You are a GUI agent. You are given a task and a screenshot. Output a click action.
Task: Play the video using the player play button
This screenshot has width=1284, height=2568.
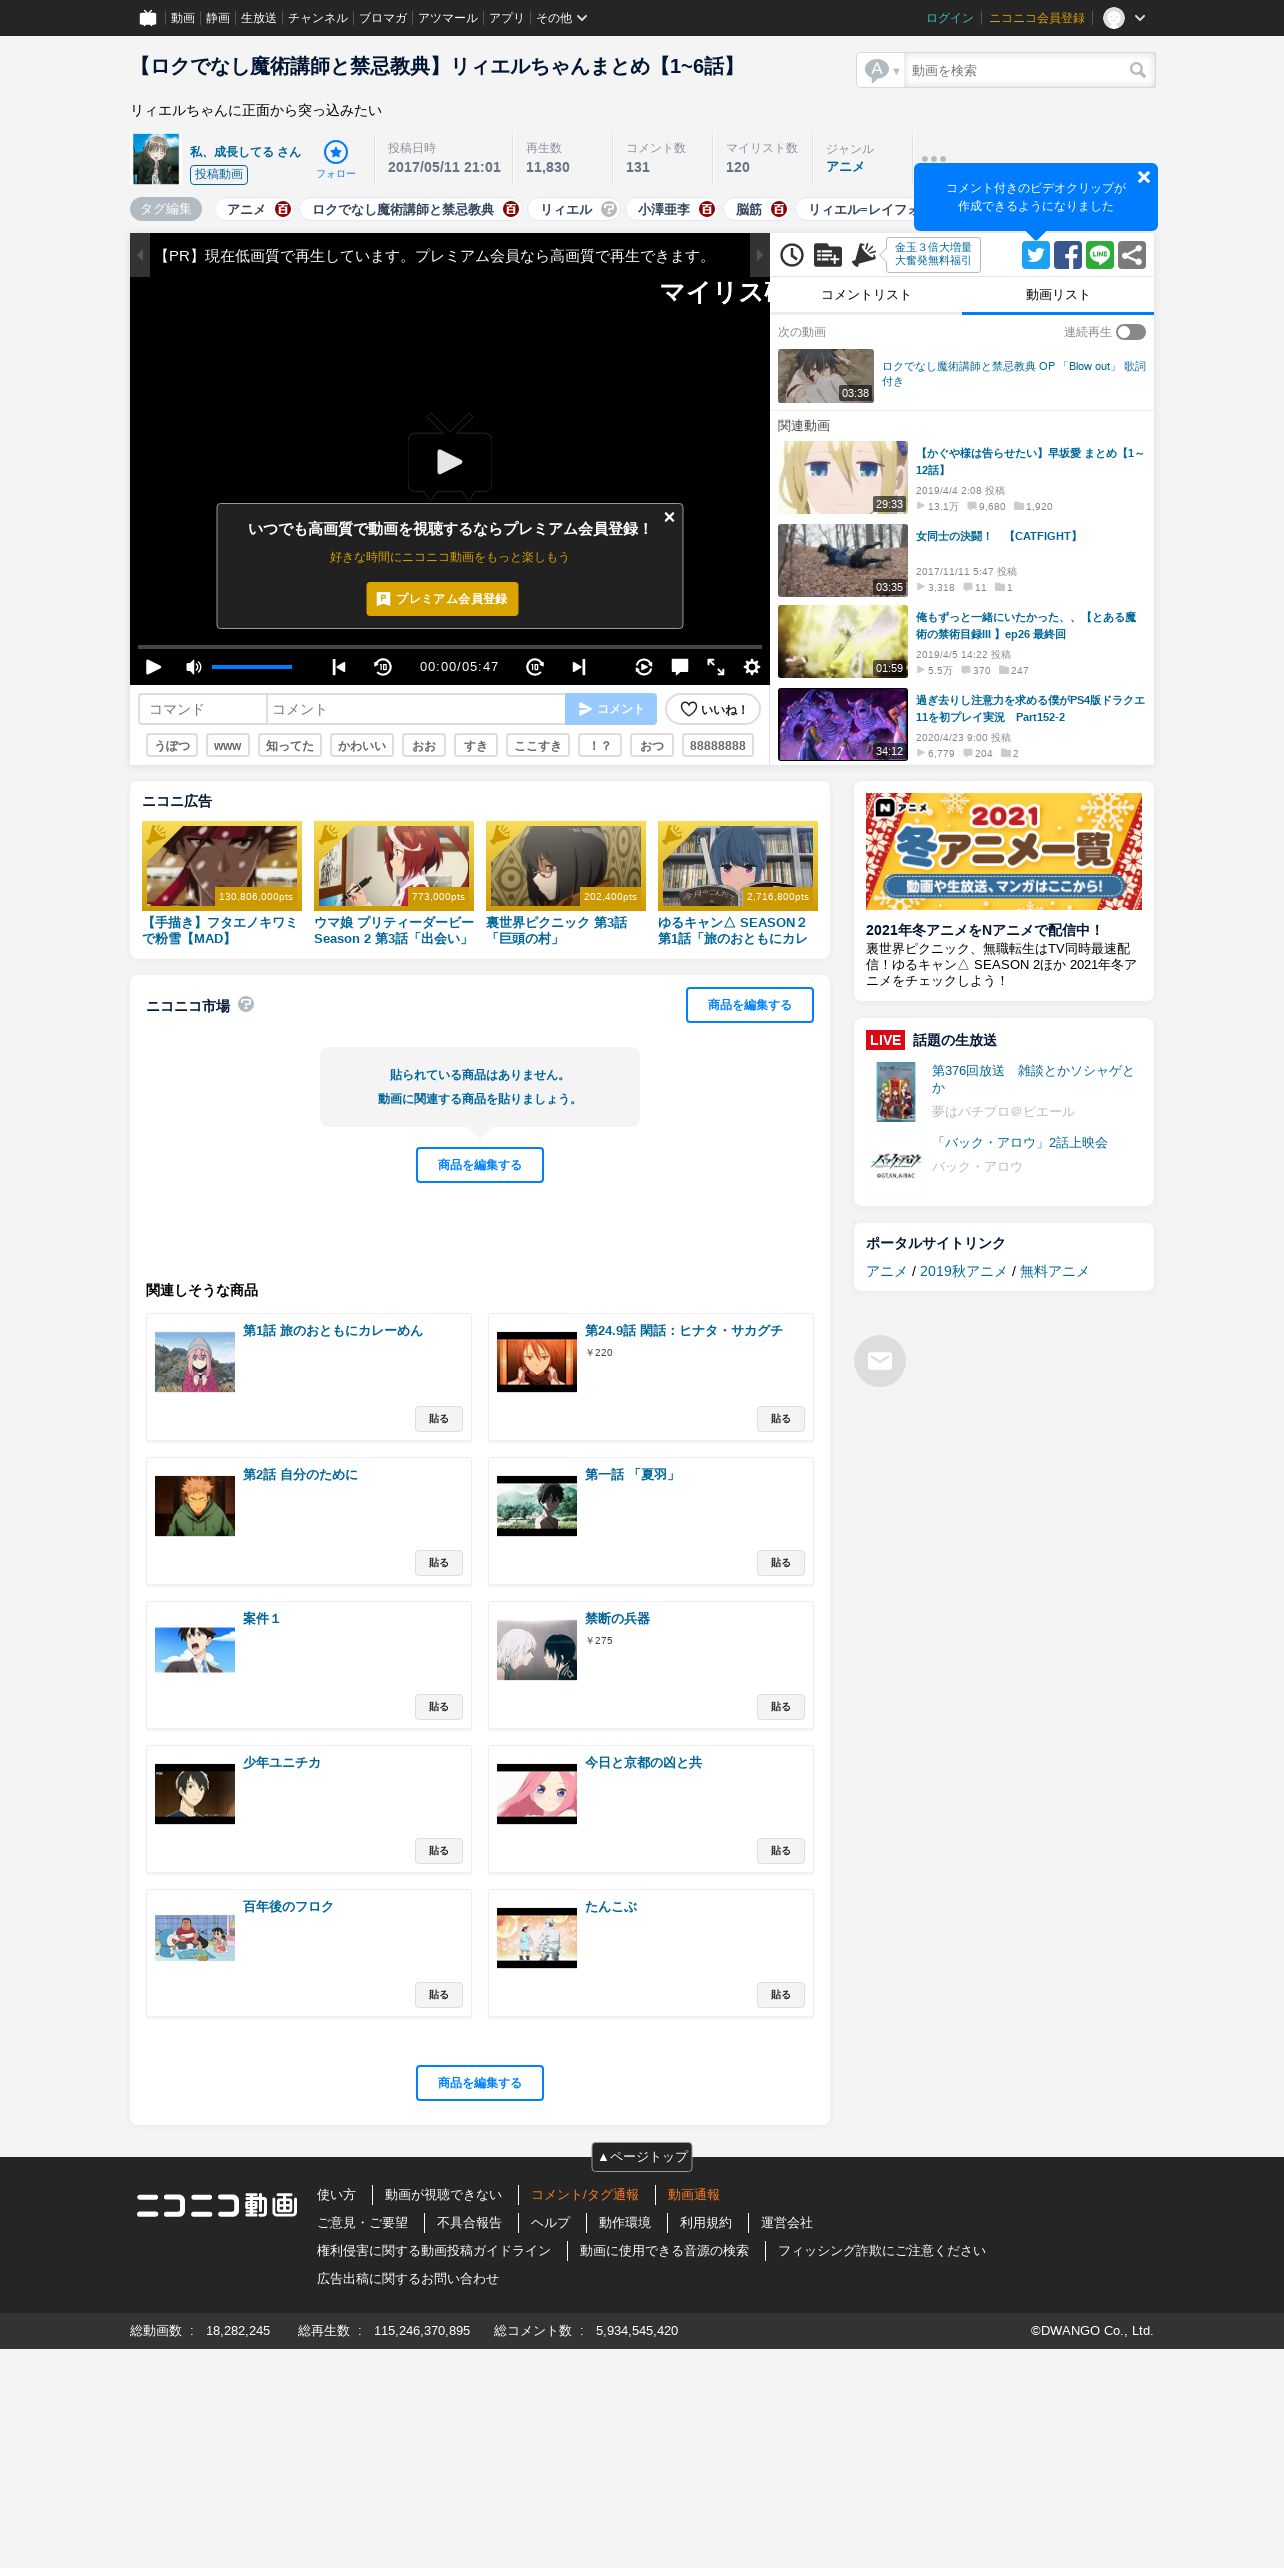click(153, 667)
